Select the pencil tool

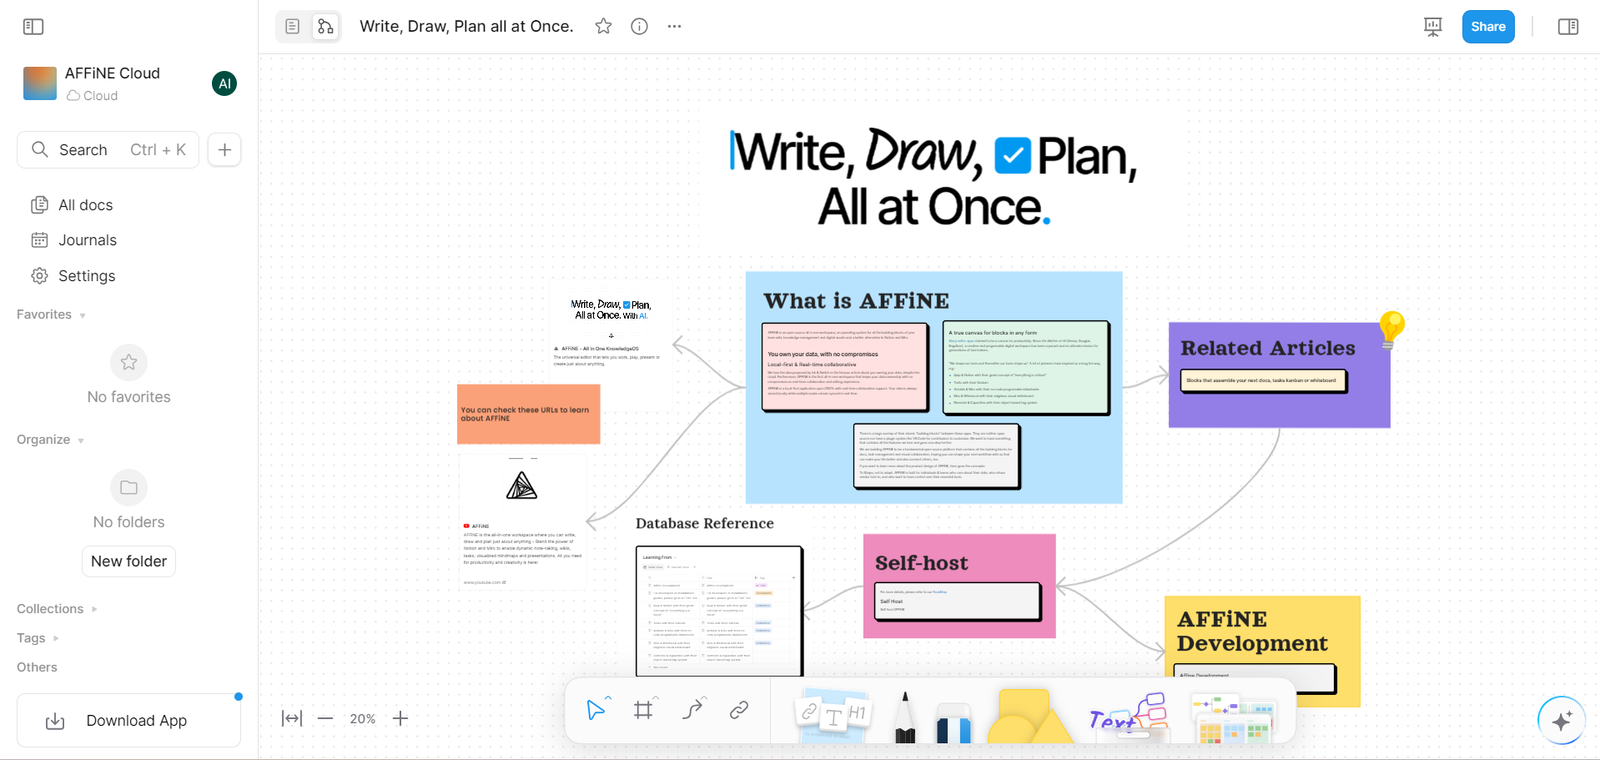pyautogui.click(x=905, y=716)
